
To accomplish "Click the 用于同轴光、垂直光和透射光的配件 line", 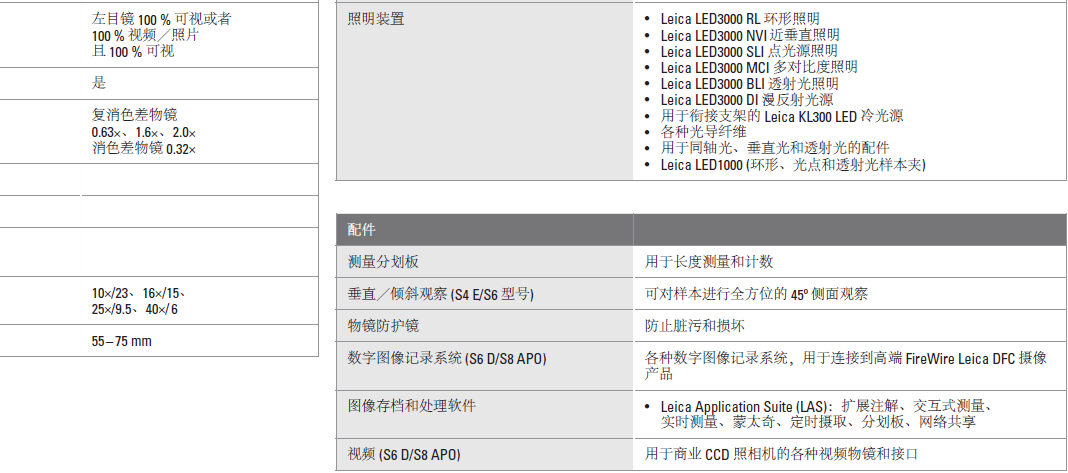I will point(775,148).
